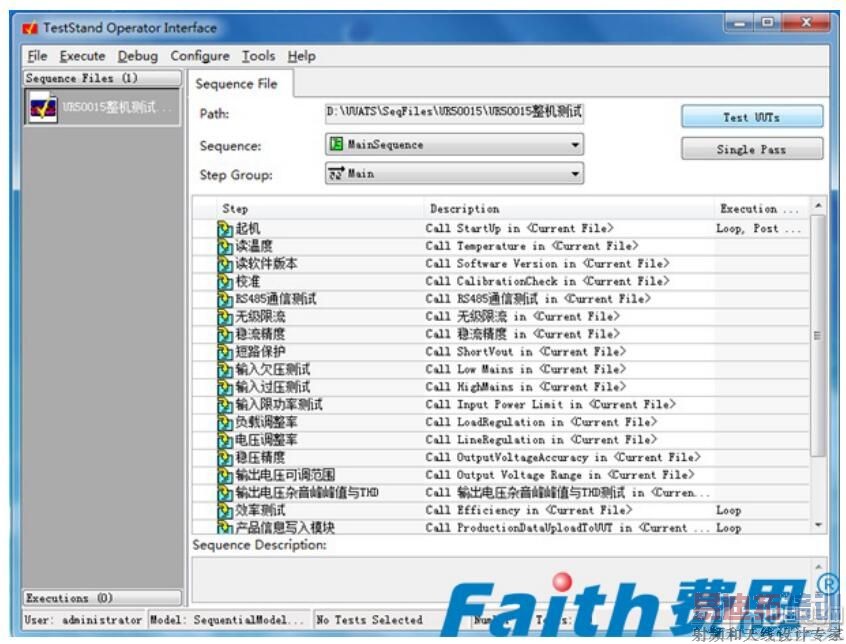Image resolution: width=846 pixels, height=644 pixels.
Task: Click the Execution column header
Action: tap(761, 209)
